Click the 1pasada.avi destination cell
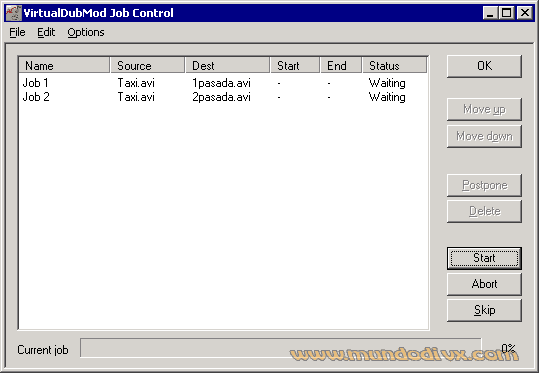 pos(221,83)
